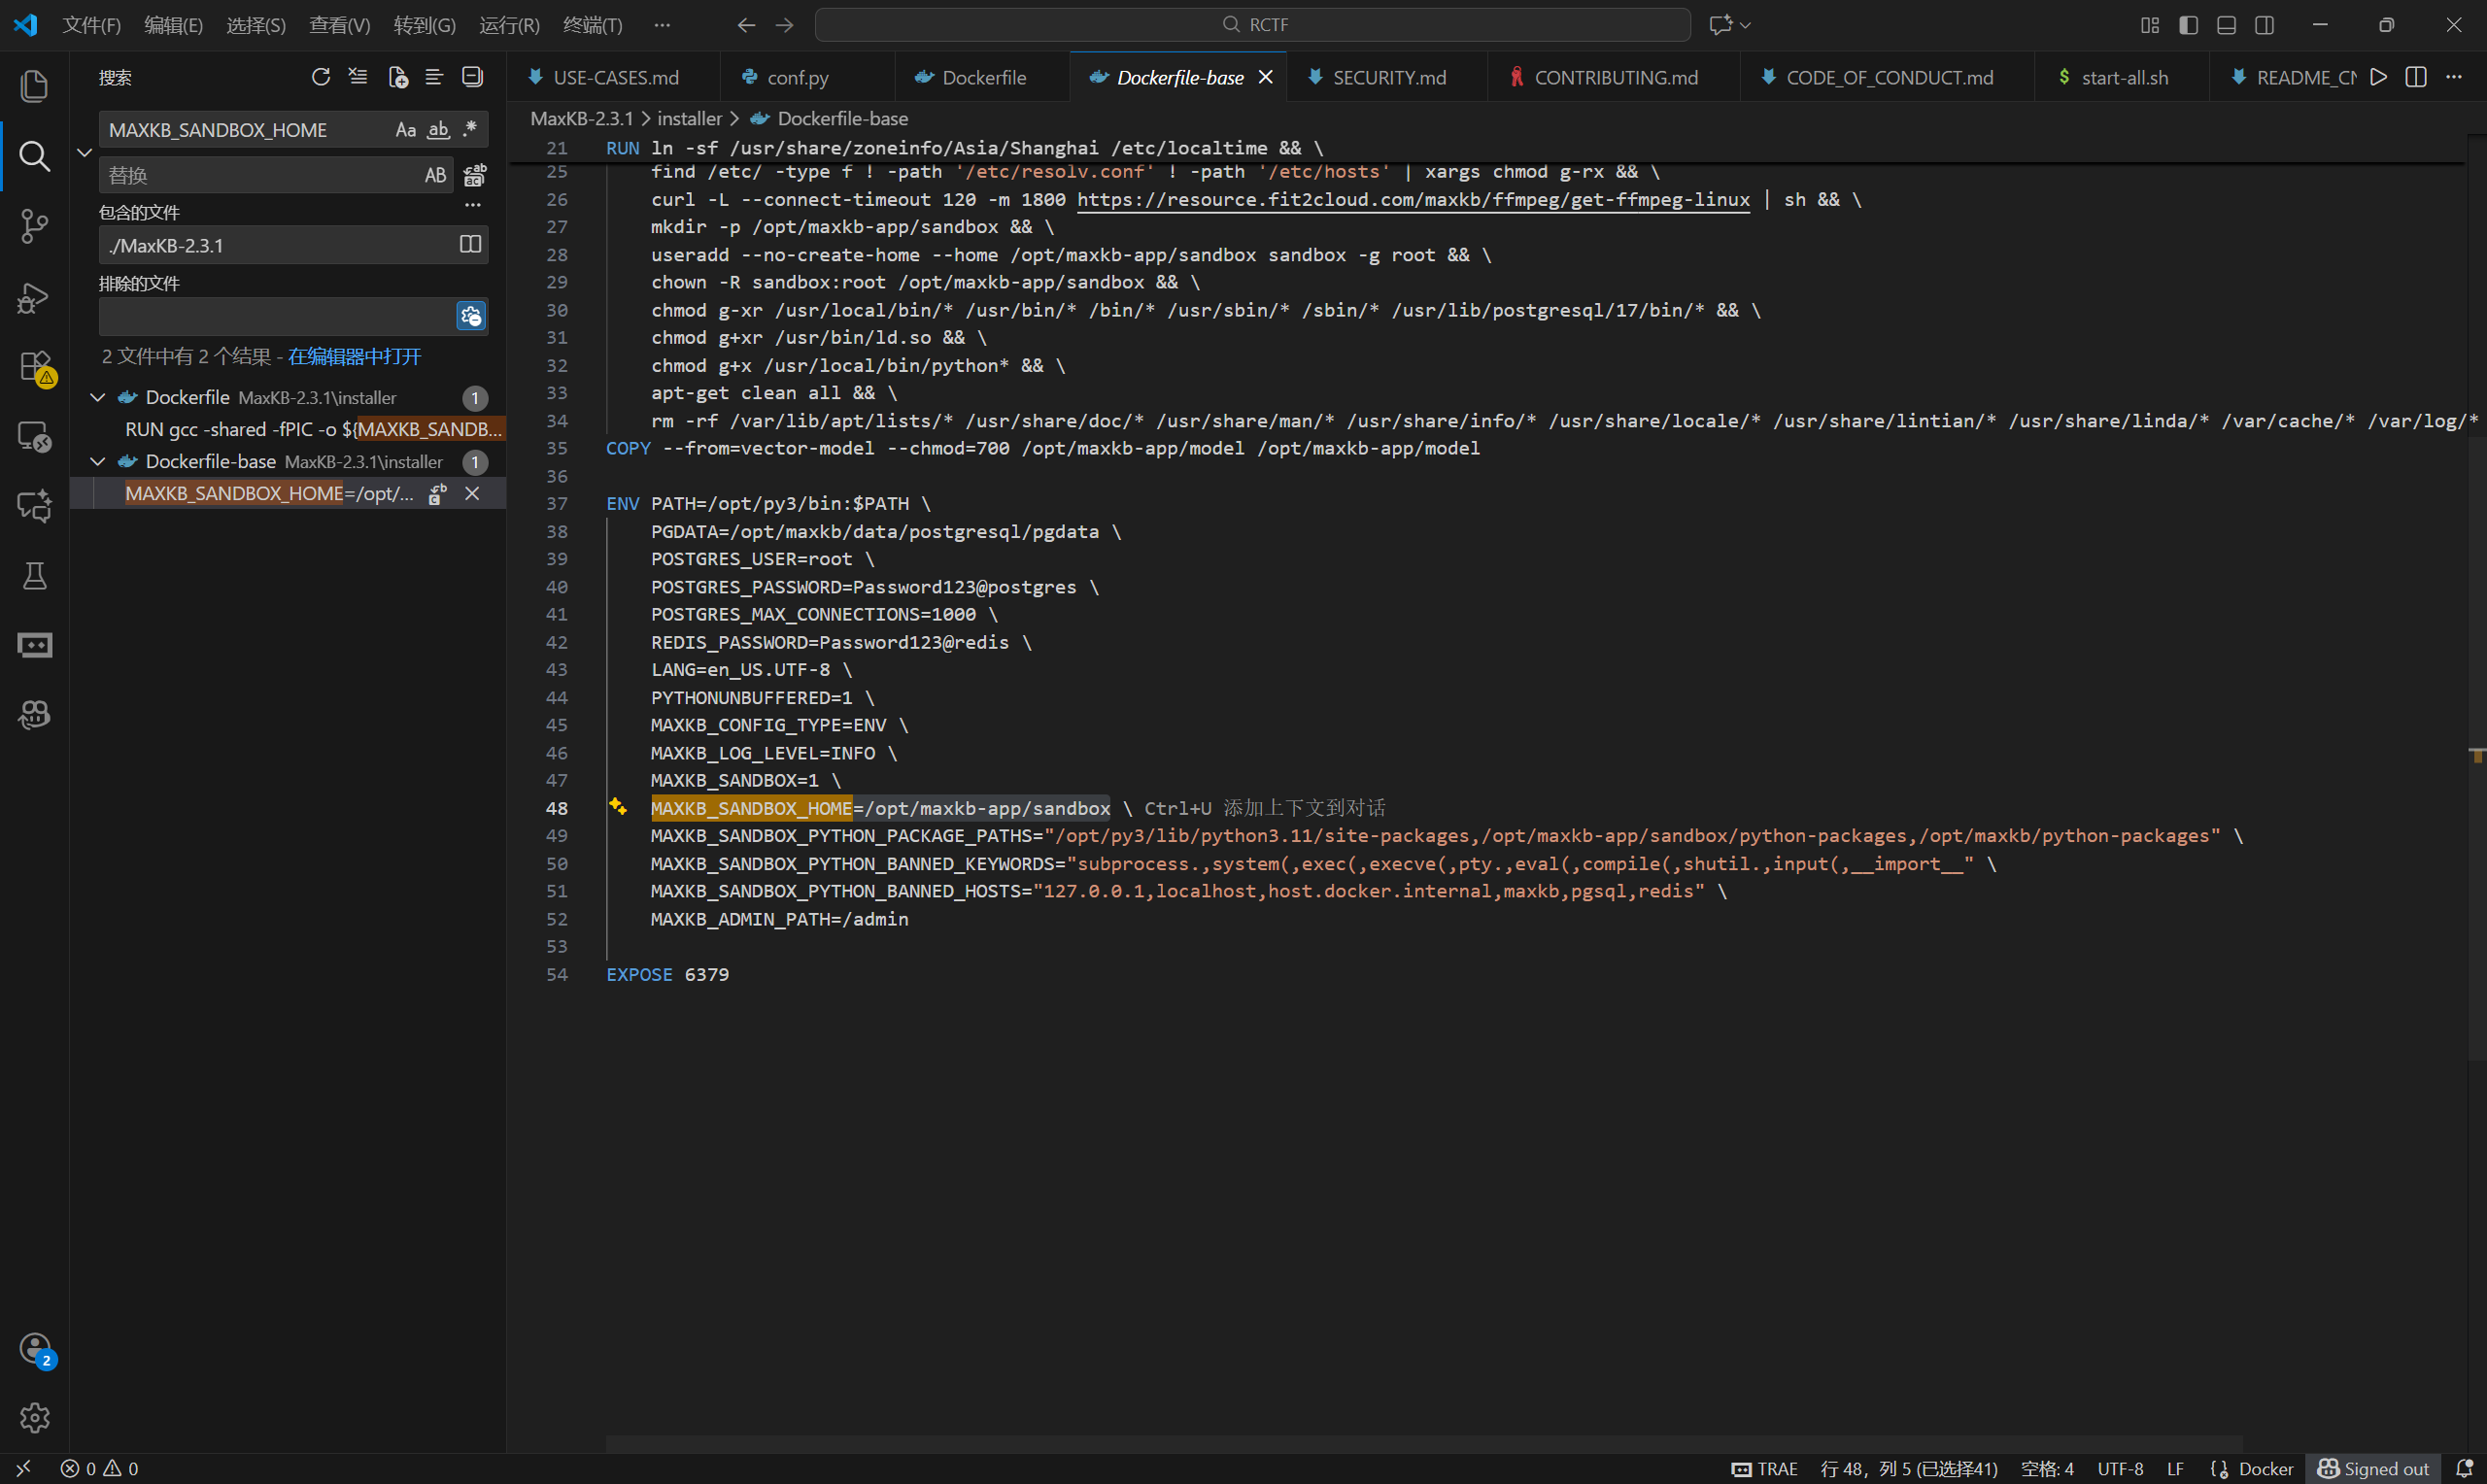This screenshot has height=1484, width=2487.
Task: Click Docker language mode in status bar
Action: point(2264,1468)
